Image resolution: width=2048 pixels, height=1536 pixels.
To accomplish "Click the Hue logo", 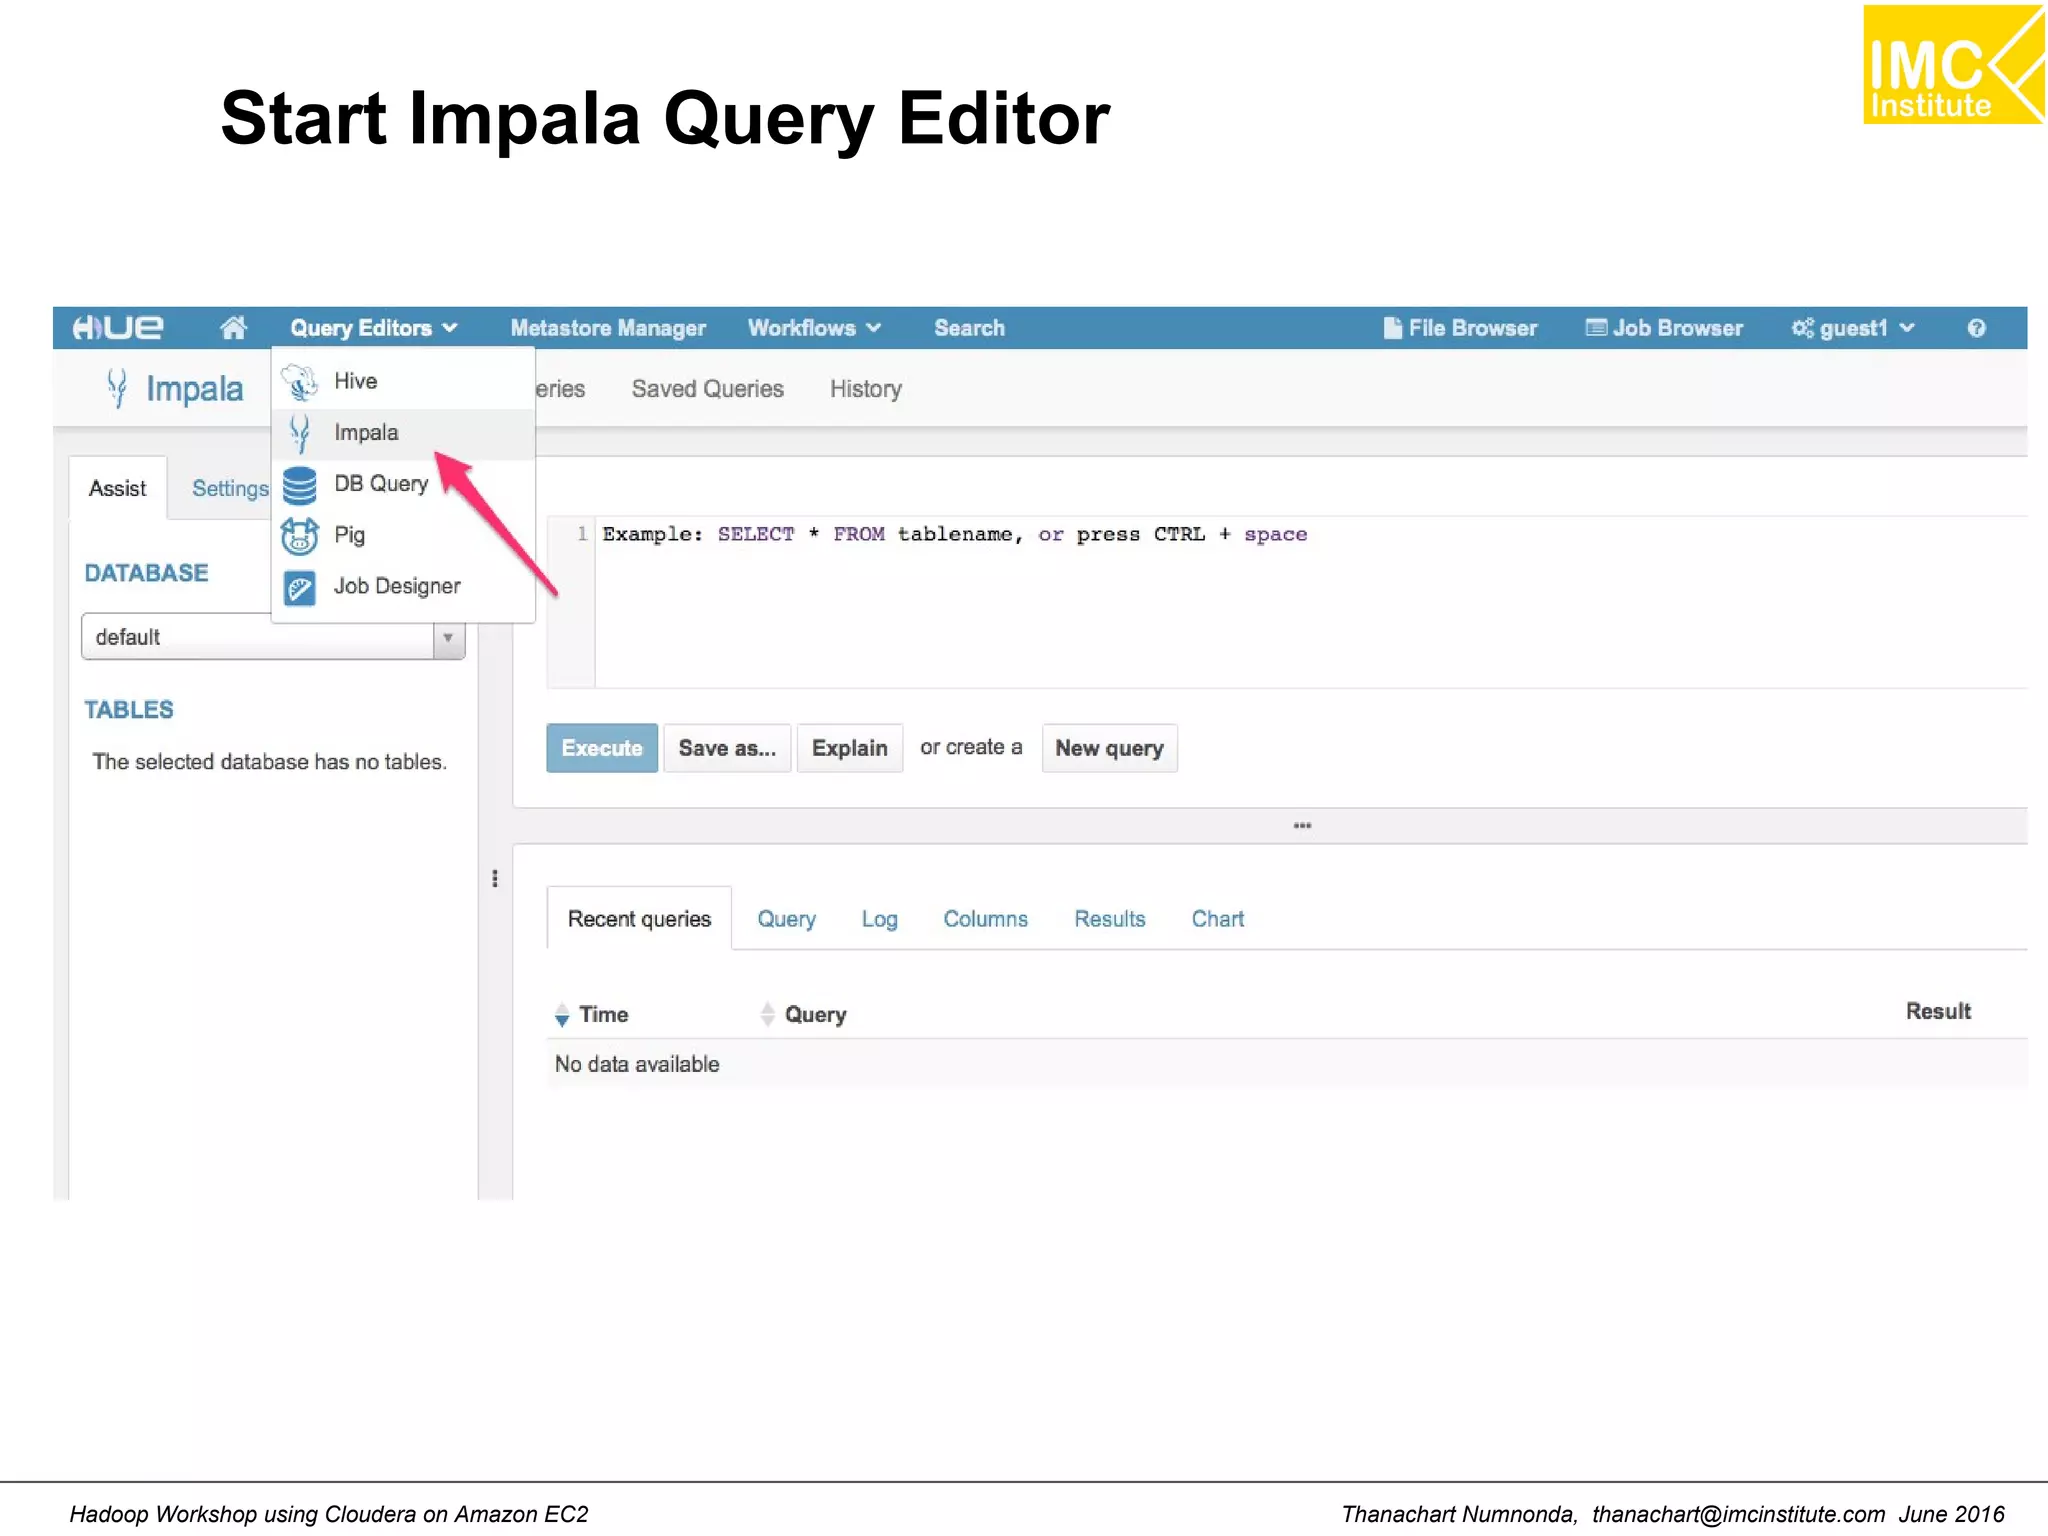I will [117, 327].
